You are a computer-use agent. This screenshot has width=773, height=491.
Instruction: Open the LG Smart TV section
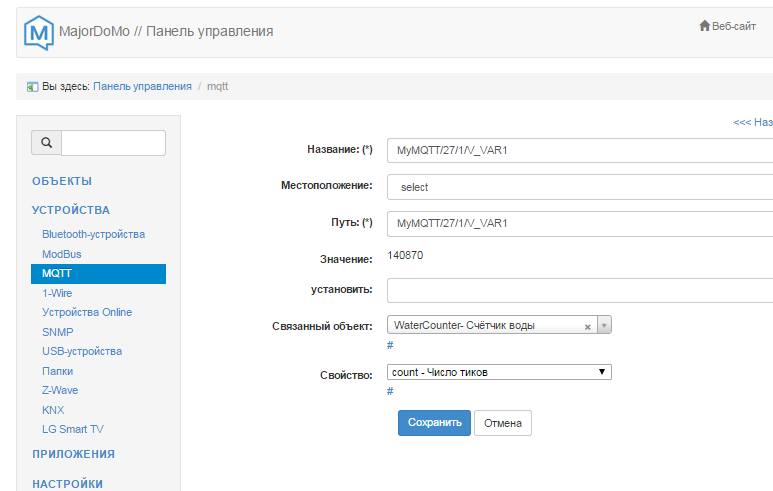[73, 429]
